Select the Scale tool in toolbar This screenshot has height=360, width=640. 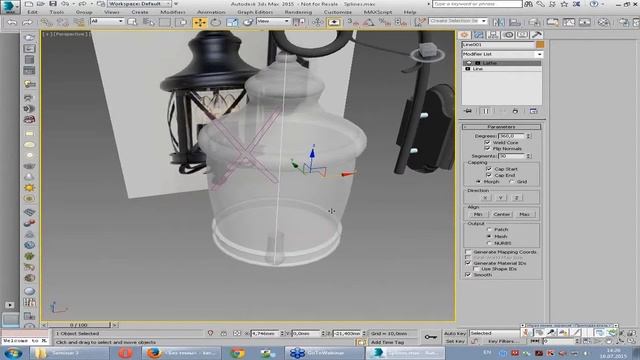click(x=232, y=22)
